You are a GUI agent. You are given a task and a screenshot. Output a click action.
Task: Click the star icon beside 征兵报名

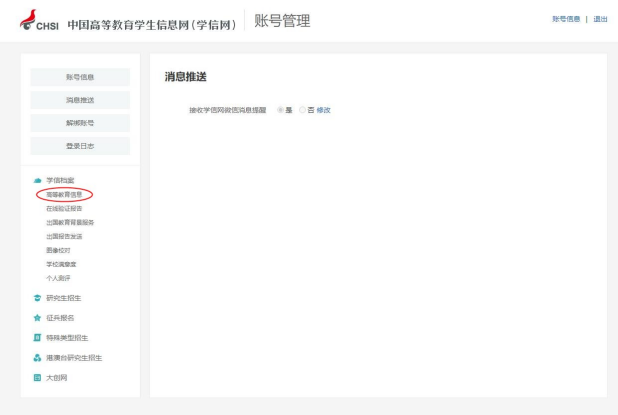pyautogui.click(x=37, y=318)
